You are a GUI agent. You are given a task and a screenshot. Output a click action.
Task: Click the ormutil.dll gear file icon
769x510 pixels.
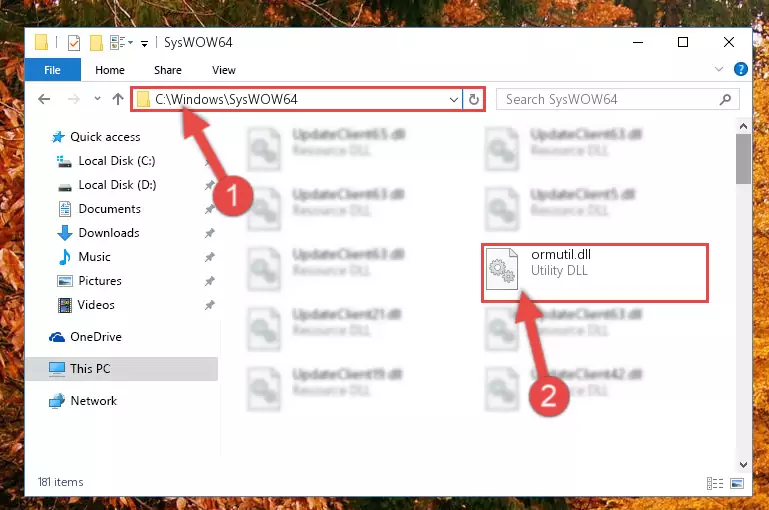[502, 269]
